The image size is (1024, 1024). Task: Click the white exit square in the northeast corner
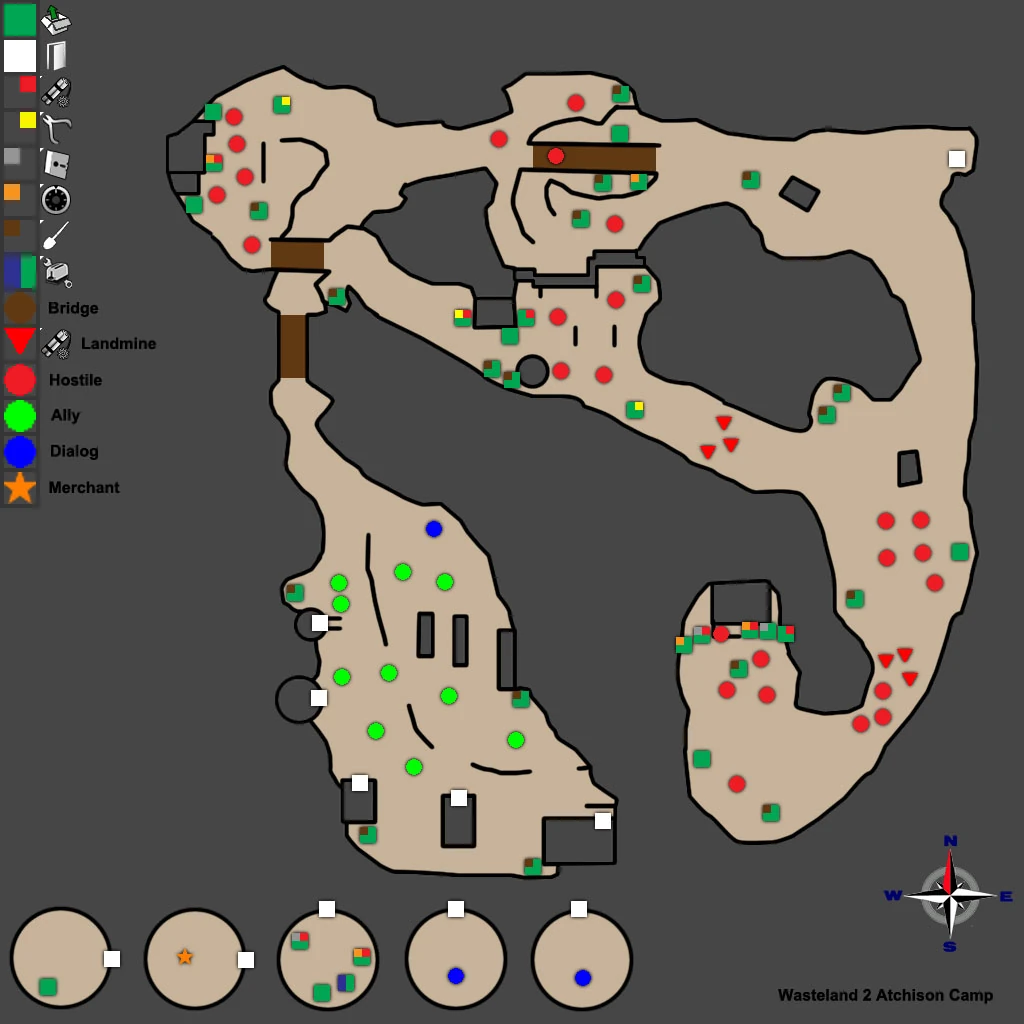(957, 159)
